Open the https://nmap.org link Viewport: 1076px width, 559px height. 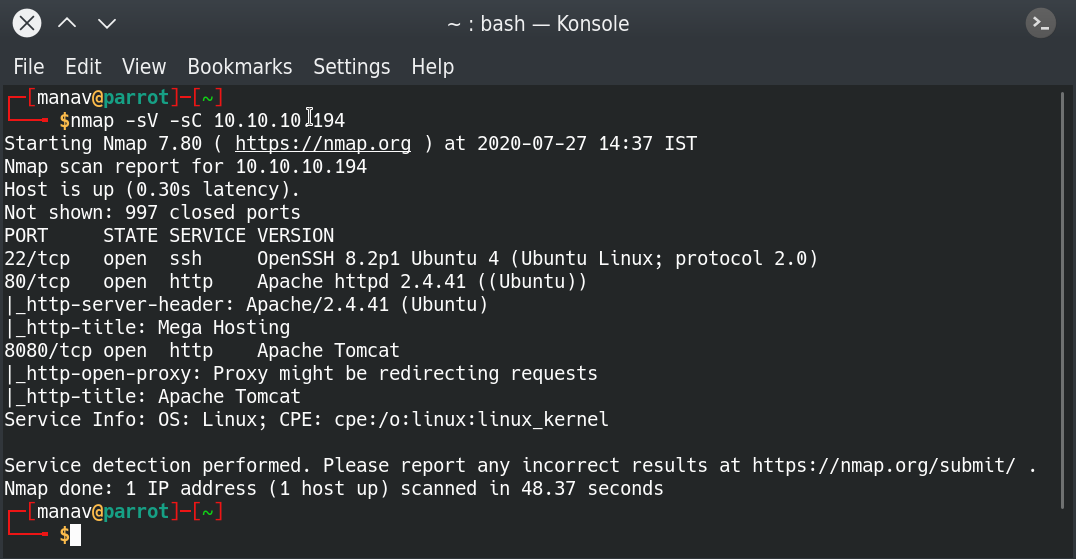pyautogui.click(x=323, y=144)
